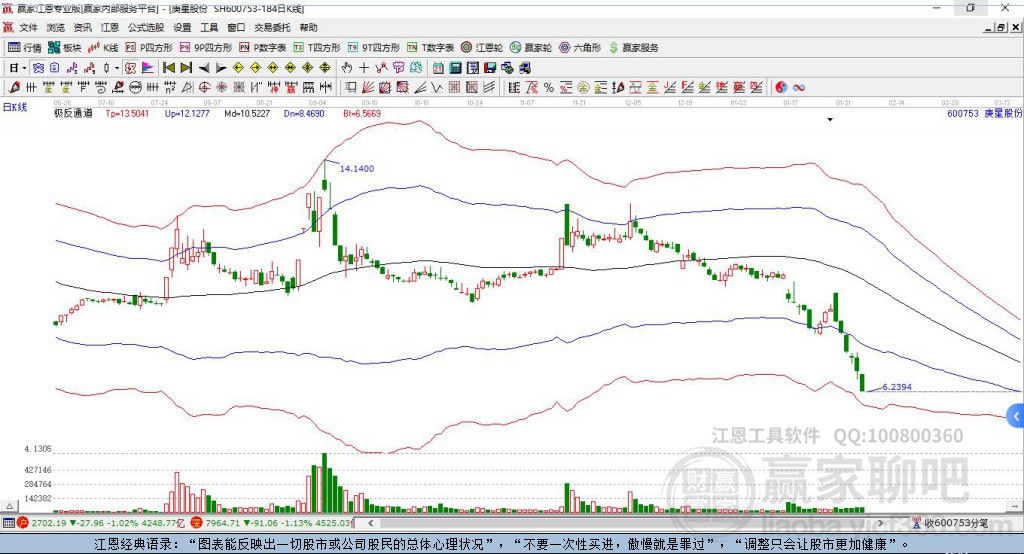
Task: Open the 设置 menu
Action: click(x=182, y=27)
